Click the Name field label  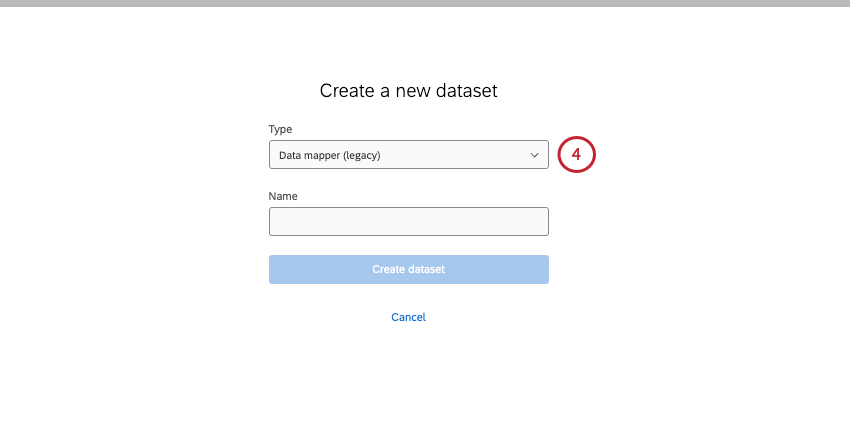[x=283, y=196]
